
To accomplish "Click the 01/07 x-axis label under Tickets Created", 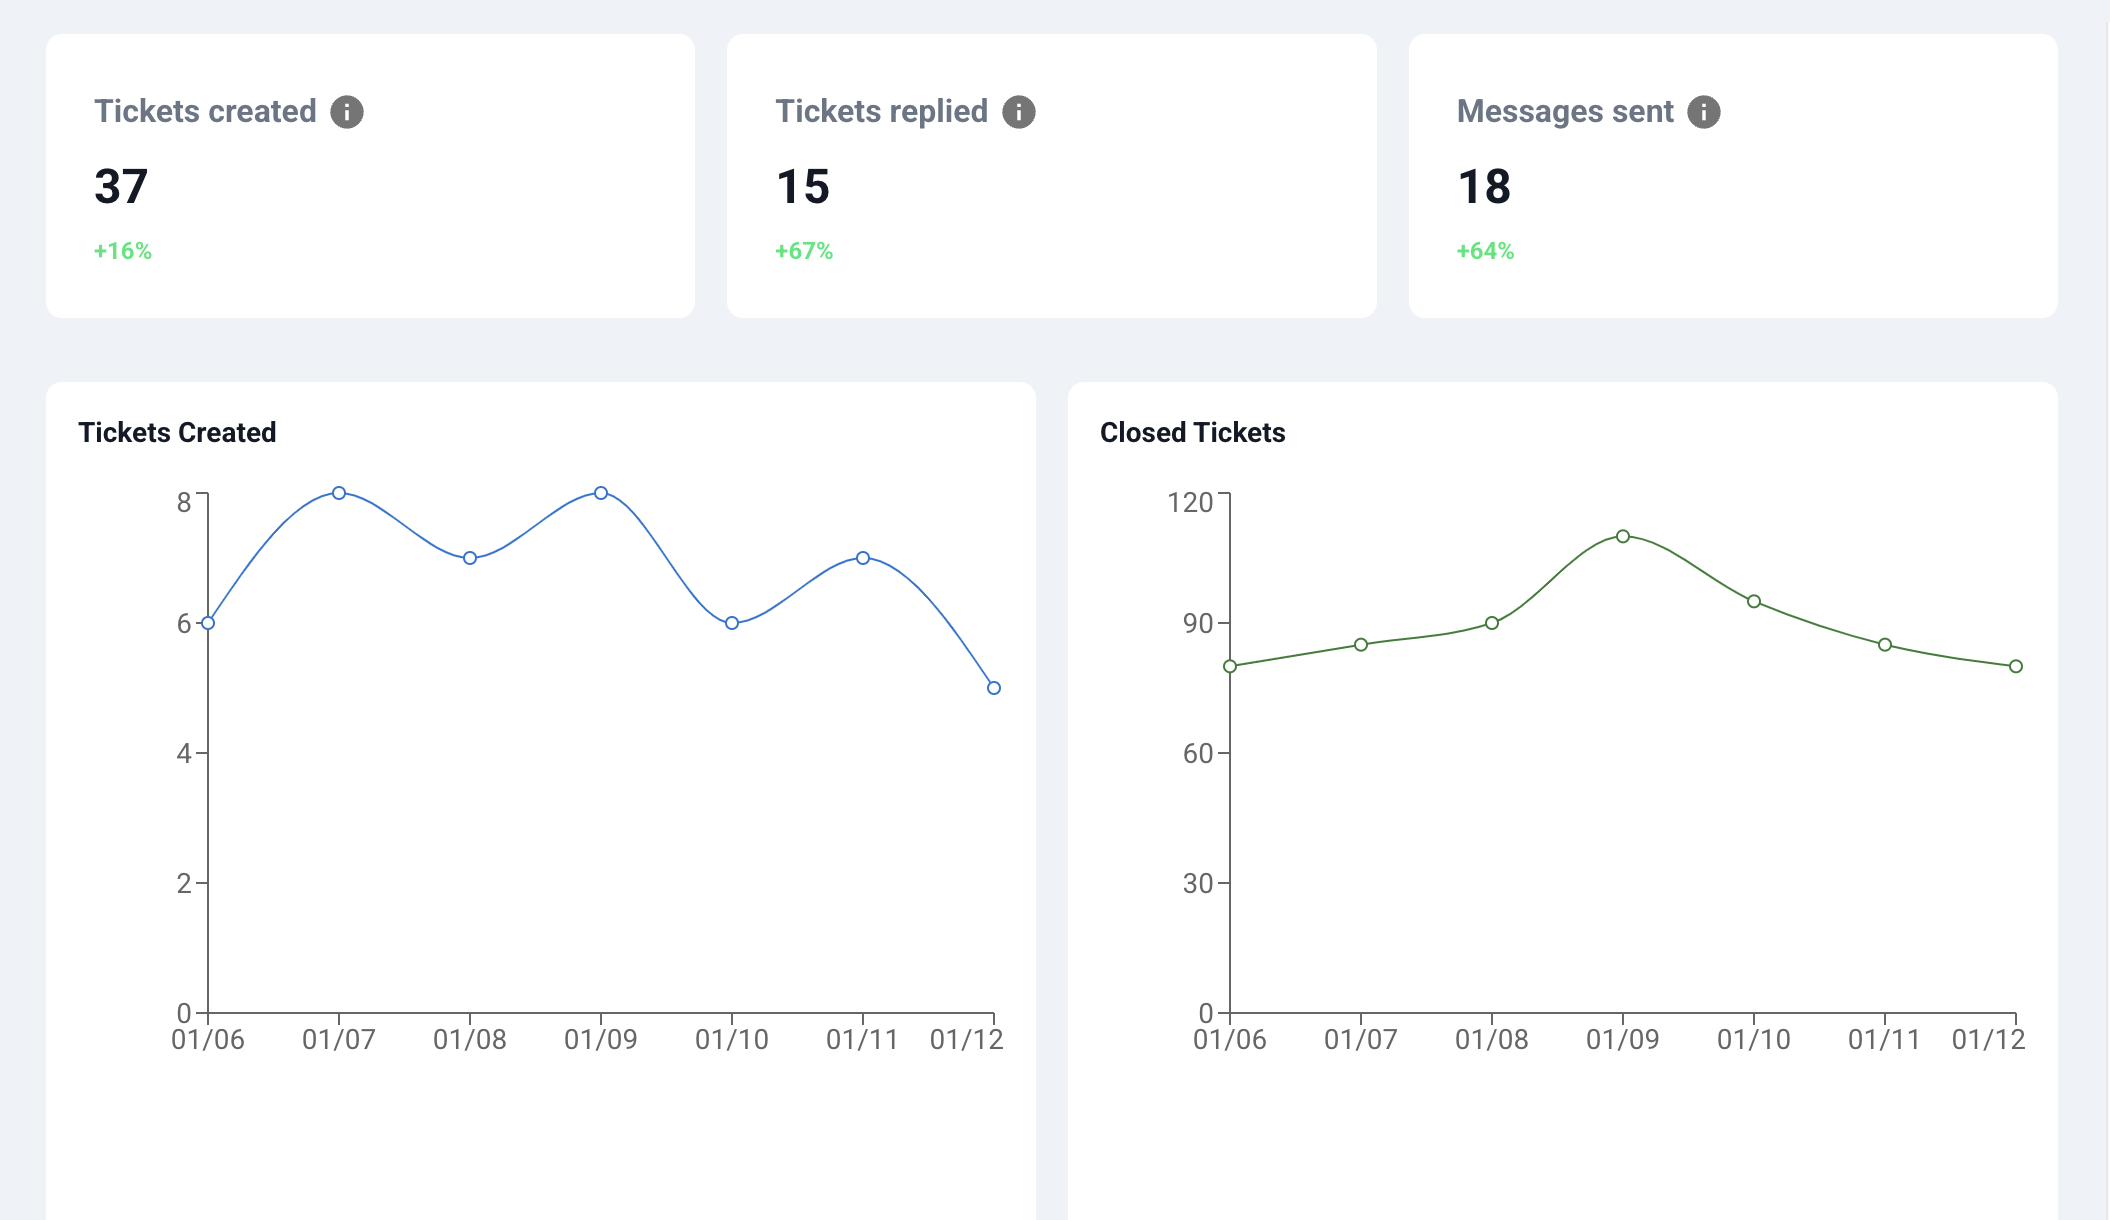I will point(339,1040).
